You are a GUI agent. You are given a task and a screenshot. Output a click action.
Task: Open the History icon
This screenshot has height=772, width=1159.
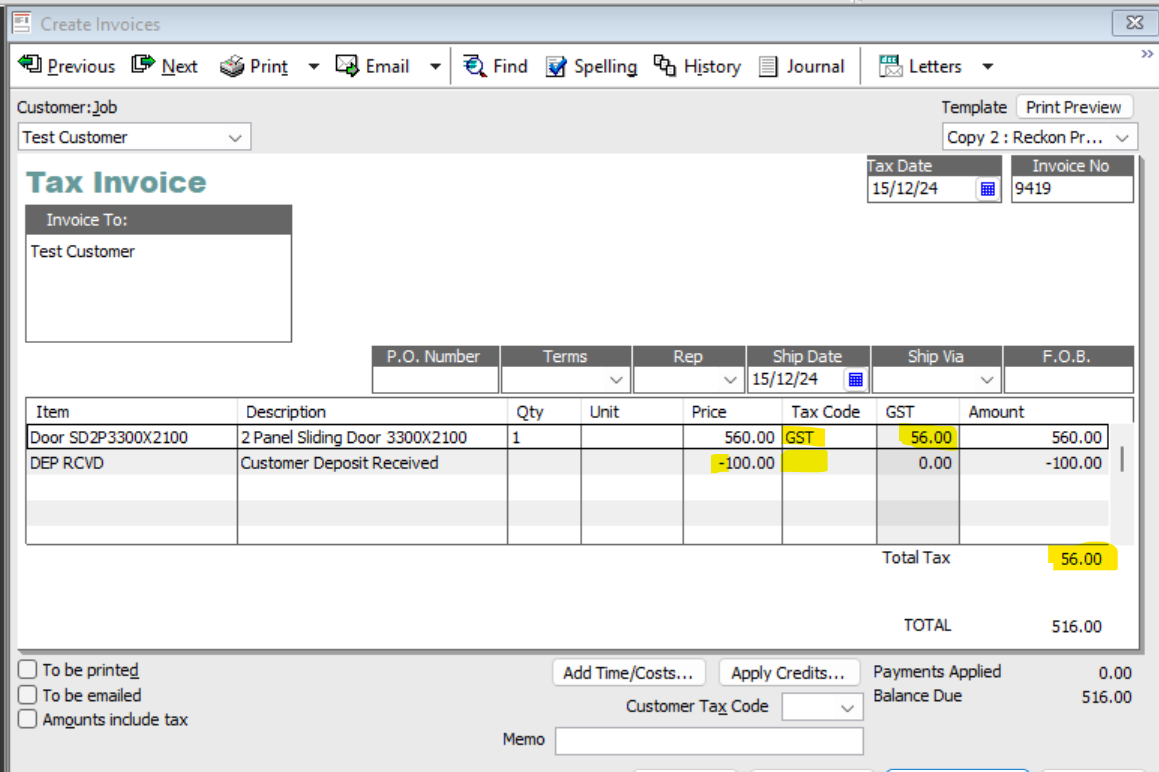665,65
